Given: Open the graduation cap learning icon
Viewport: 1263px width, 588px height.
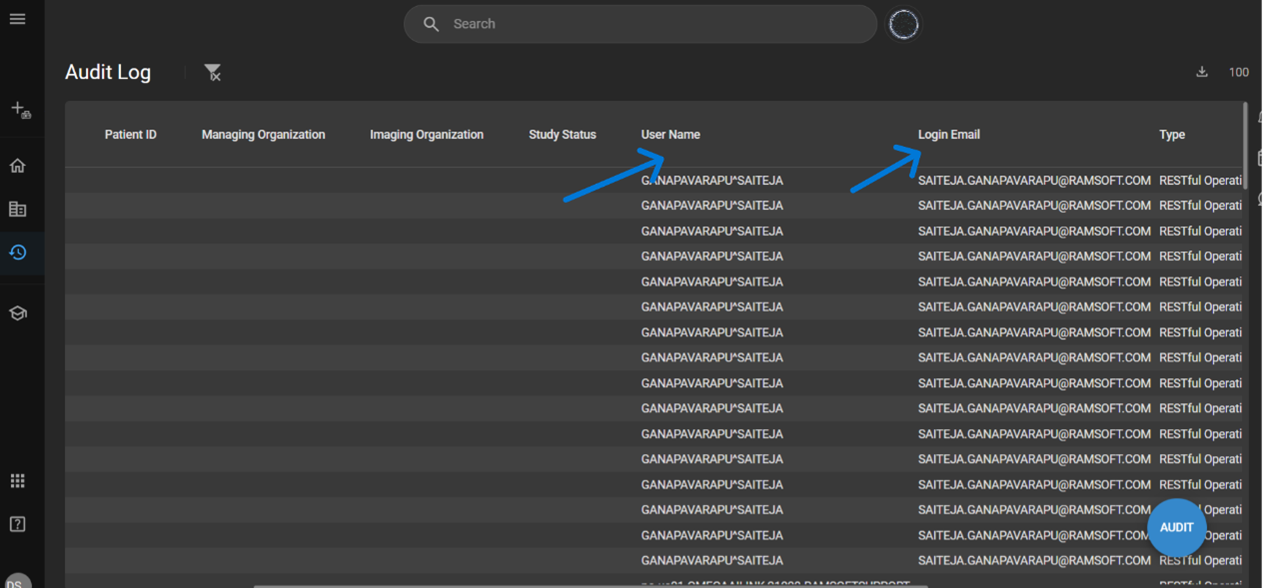Looking at the screenshot, I should (18, 313).
